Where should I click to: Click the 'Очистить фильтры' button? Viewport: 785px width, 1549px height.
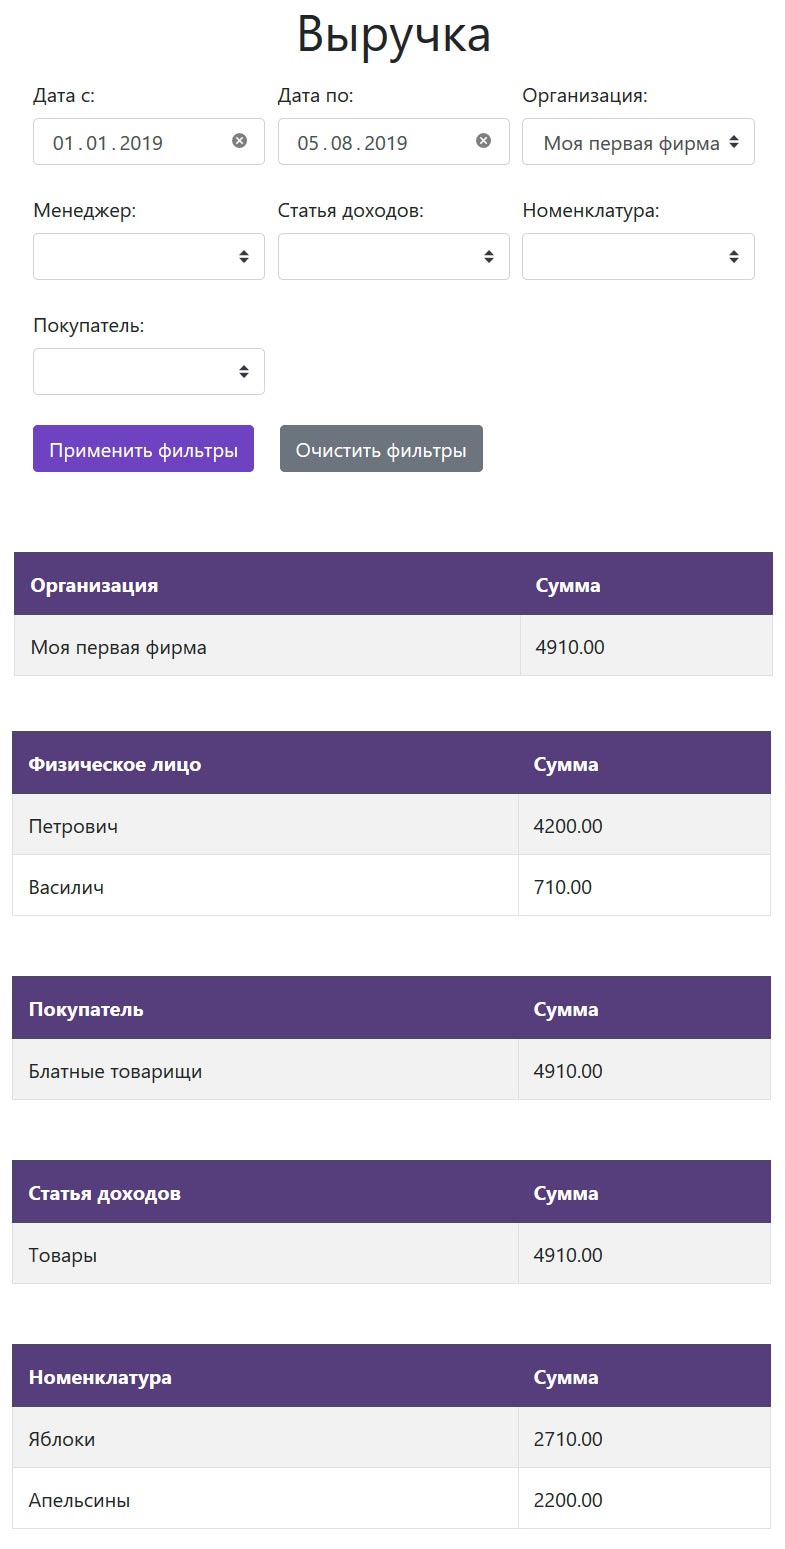point(381,449)
